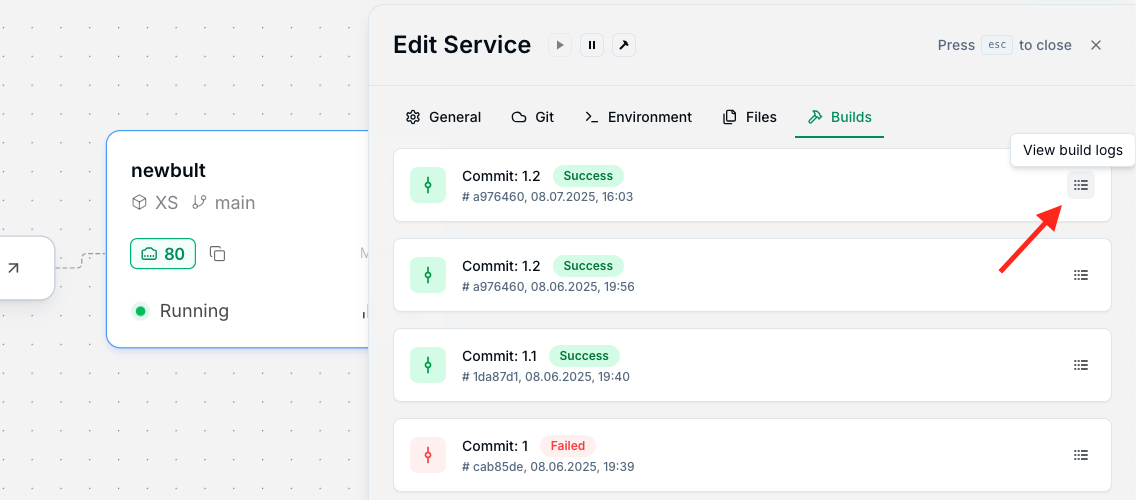Image resolution: width=1136 pixels, height=500 pixels.
Task: Click the play button beside Edit Service
Action: click(x=559, y=45)
